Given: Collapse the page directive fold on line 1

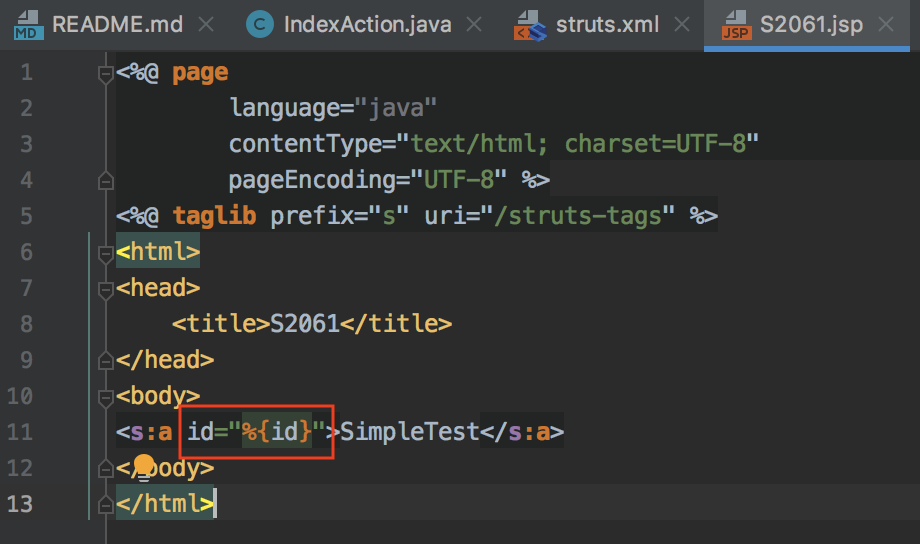Looking at the screenshot, I should pyautogui.click(x=106, y=75).
